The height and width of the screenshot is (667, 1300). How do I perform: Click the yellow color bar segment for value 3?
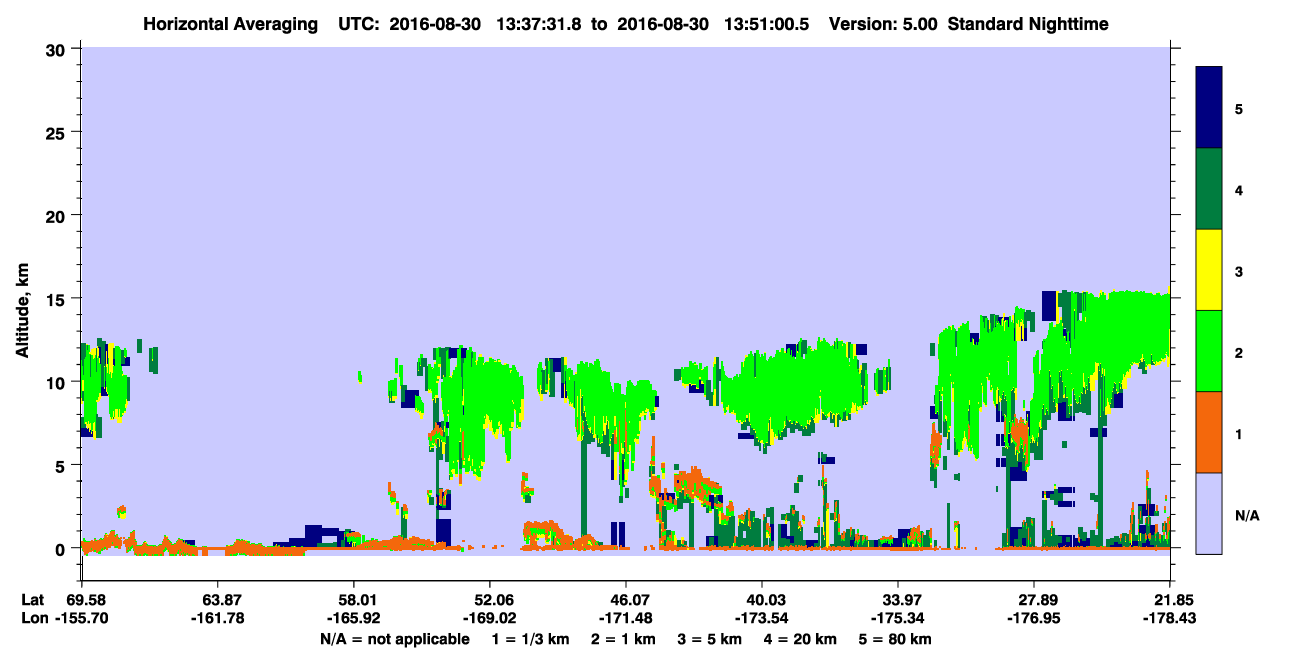[1209, 270]
